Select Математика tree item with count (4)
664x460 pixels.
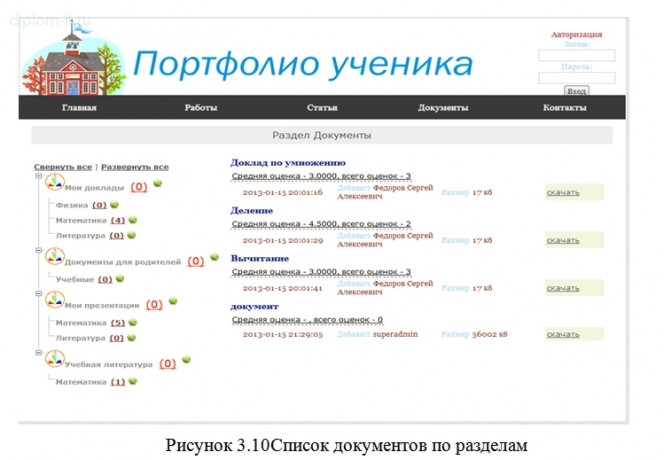pyautogui.click(x=81, y=220)
